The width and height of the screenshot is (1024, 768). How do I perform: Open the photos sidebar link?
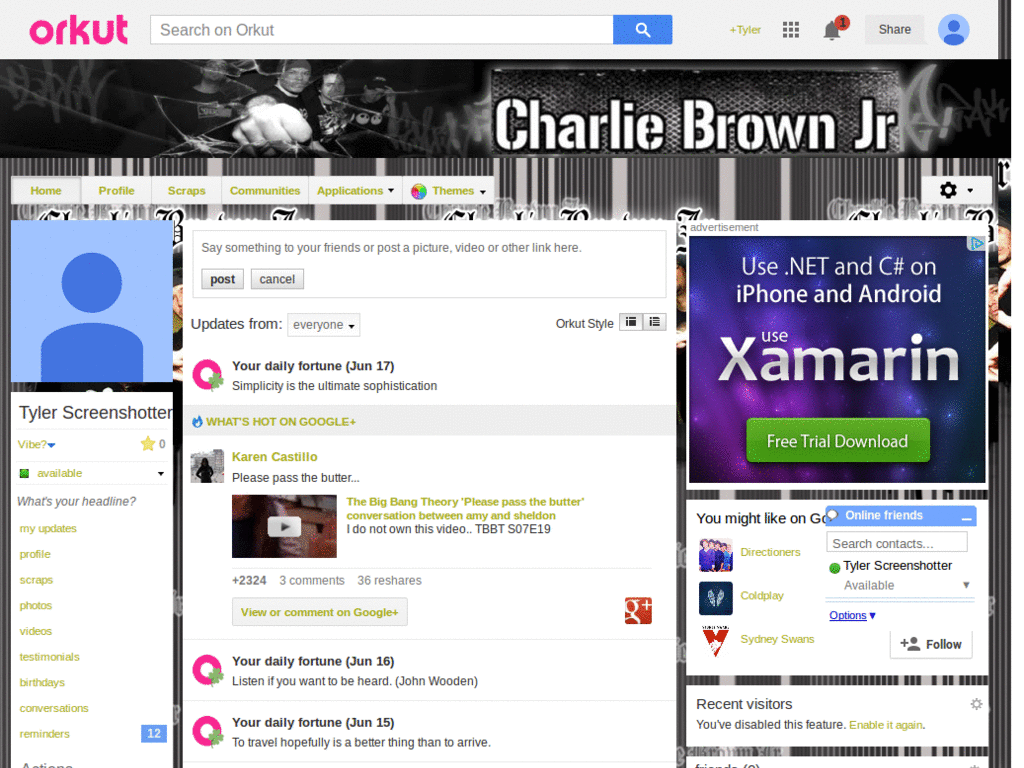click(35, 605)
